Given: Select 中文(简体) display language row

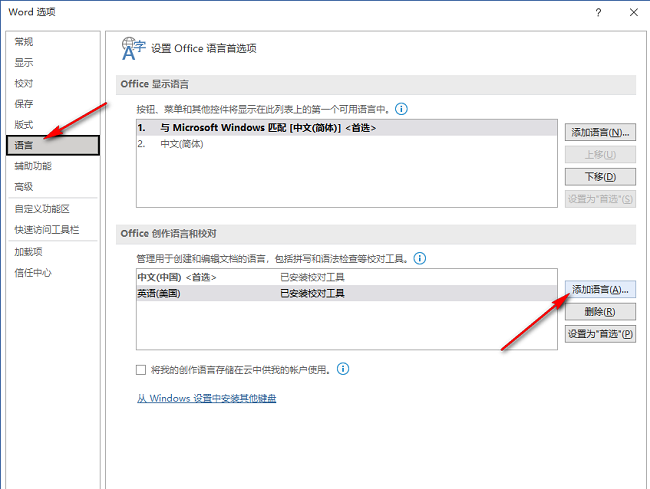Looking at the screenshot, I should (x=347, y=144).
